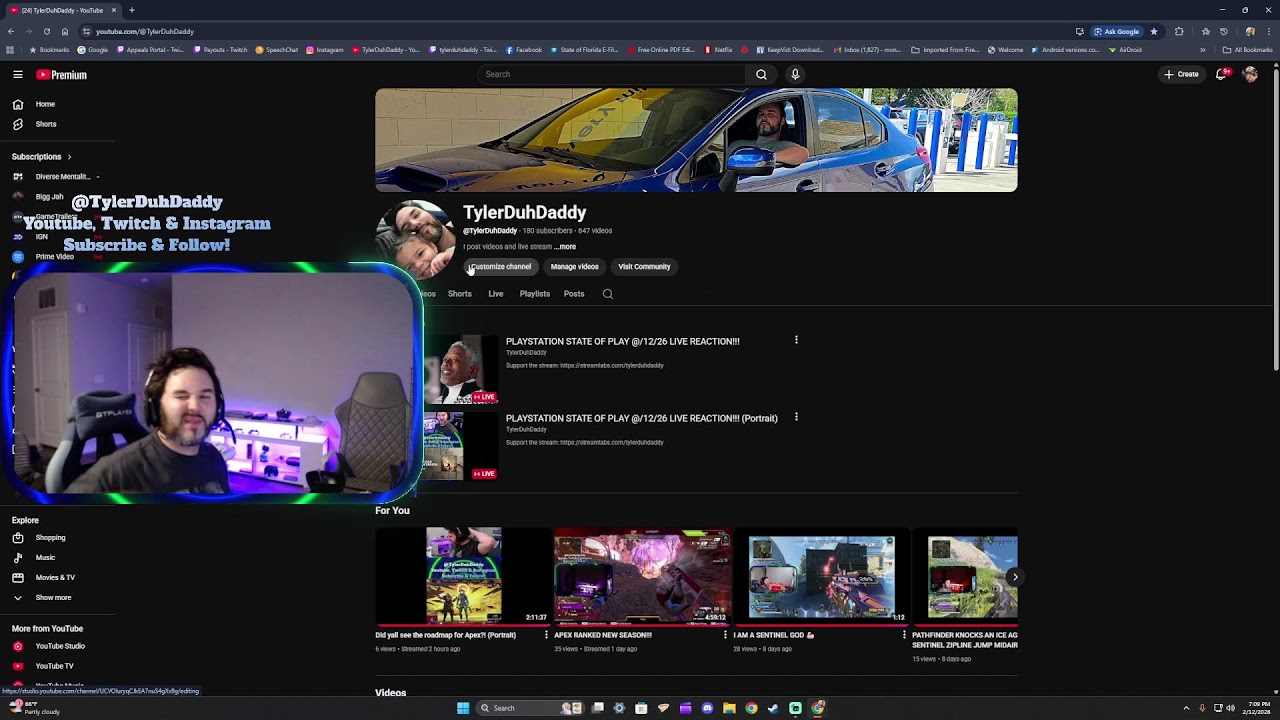Image resolution: width=1280 pixels, height=720 pixels.
Task: Open the account avatar menu
Action: [1250, 74]
